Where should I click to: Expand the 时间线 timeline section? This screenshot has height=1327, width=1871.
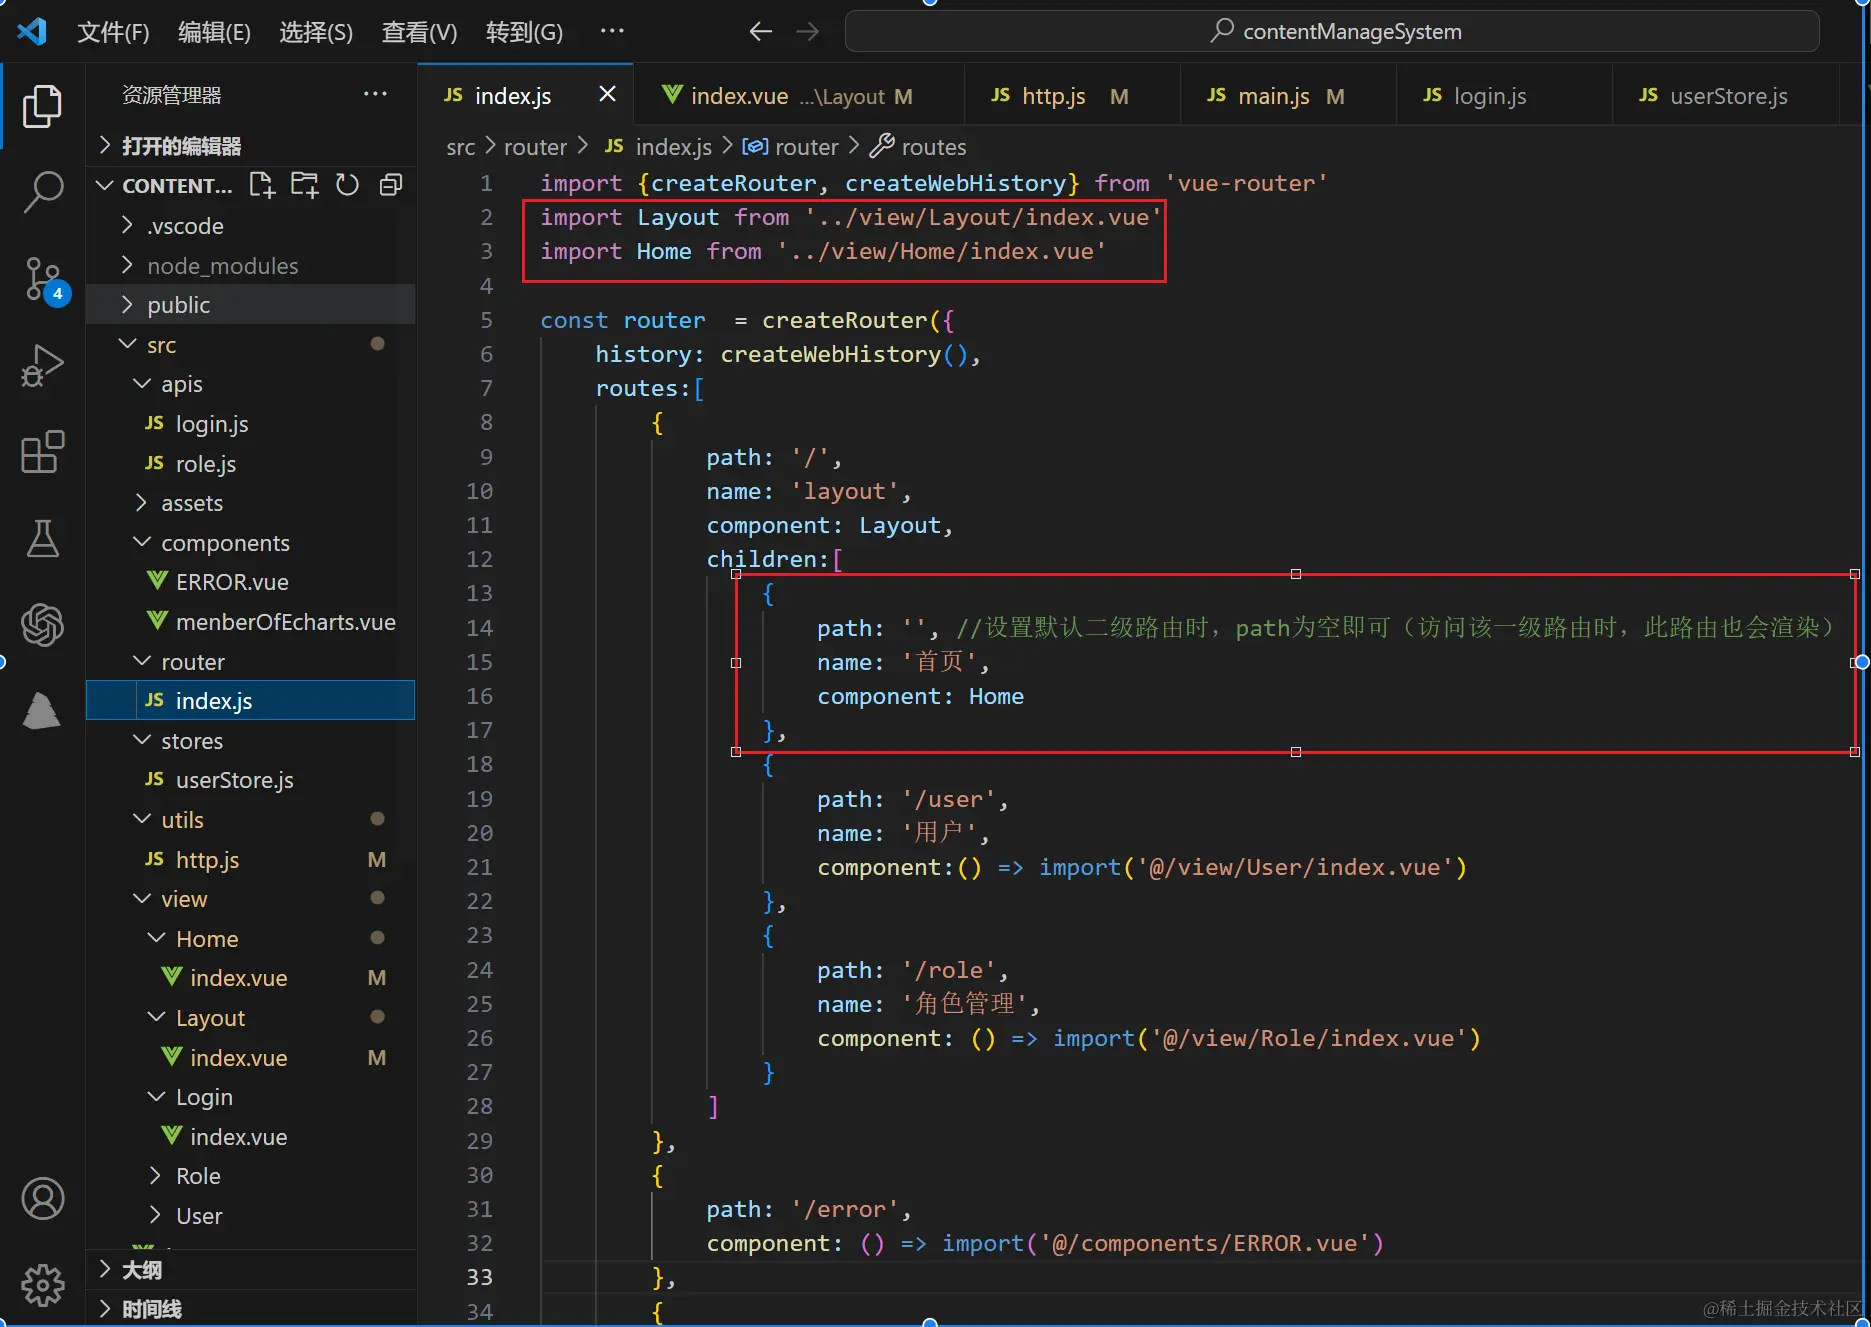pos(251,1308)
